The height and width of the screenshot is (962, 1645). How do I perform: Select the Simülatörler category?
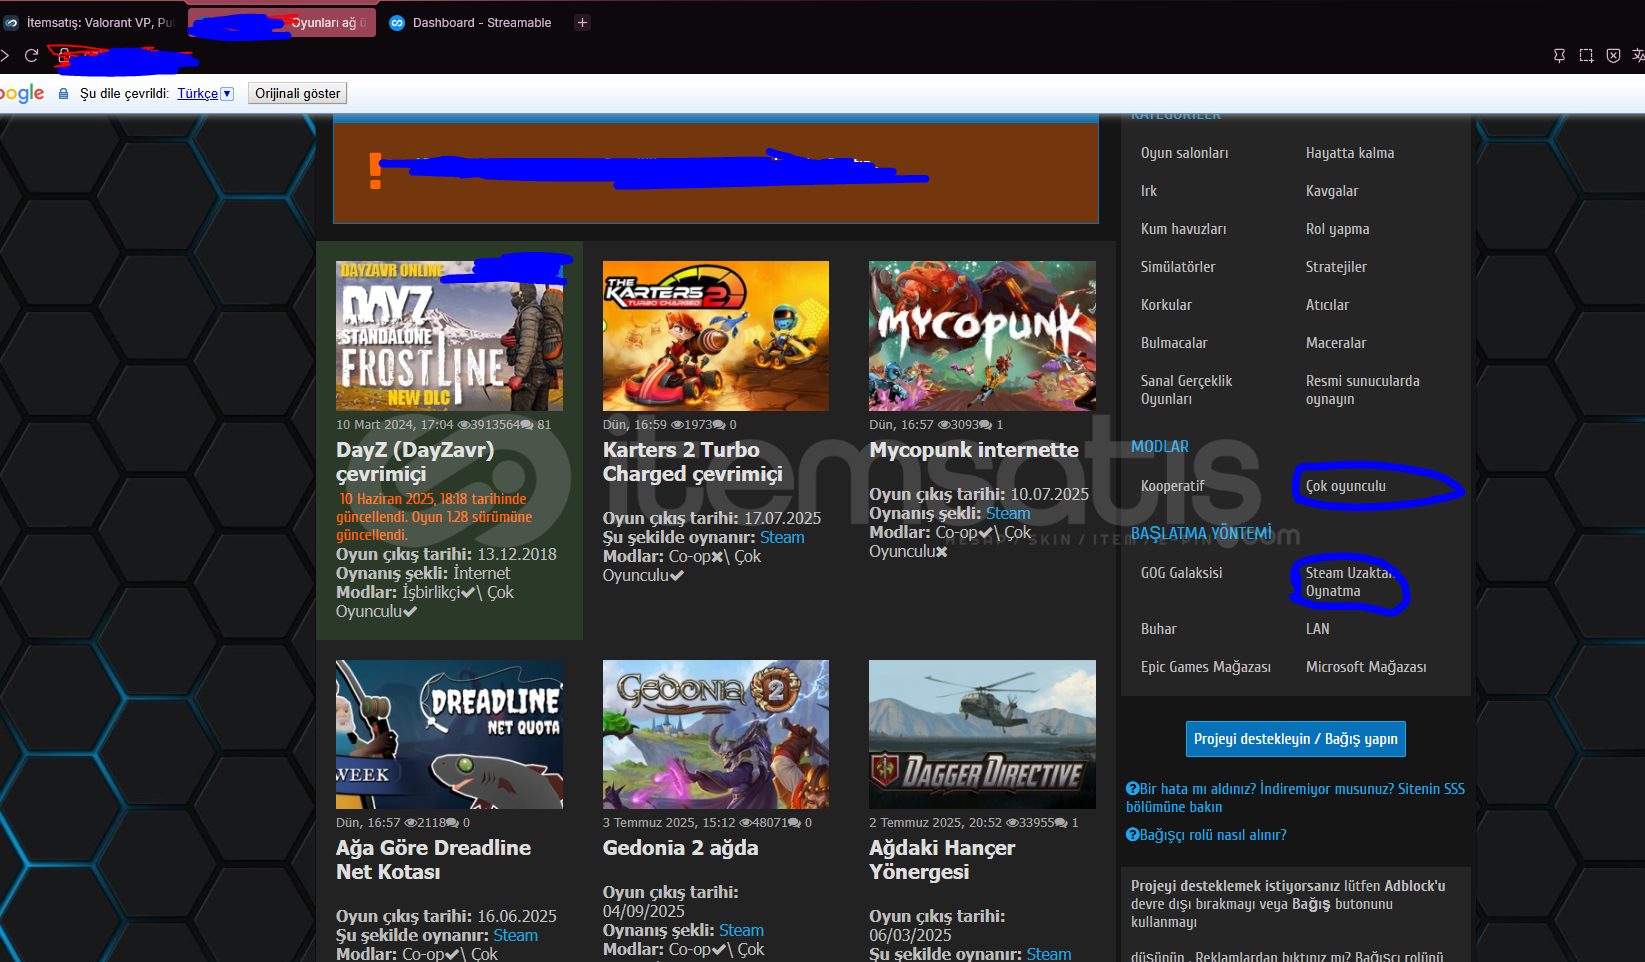(1178, 267)
